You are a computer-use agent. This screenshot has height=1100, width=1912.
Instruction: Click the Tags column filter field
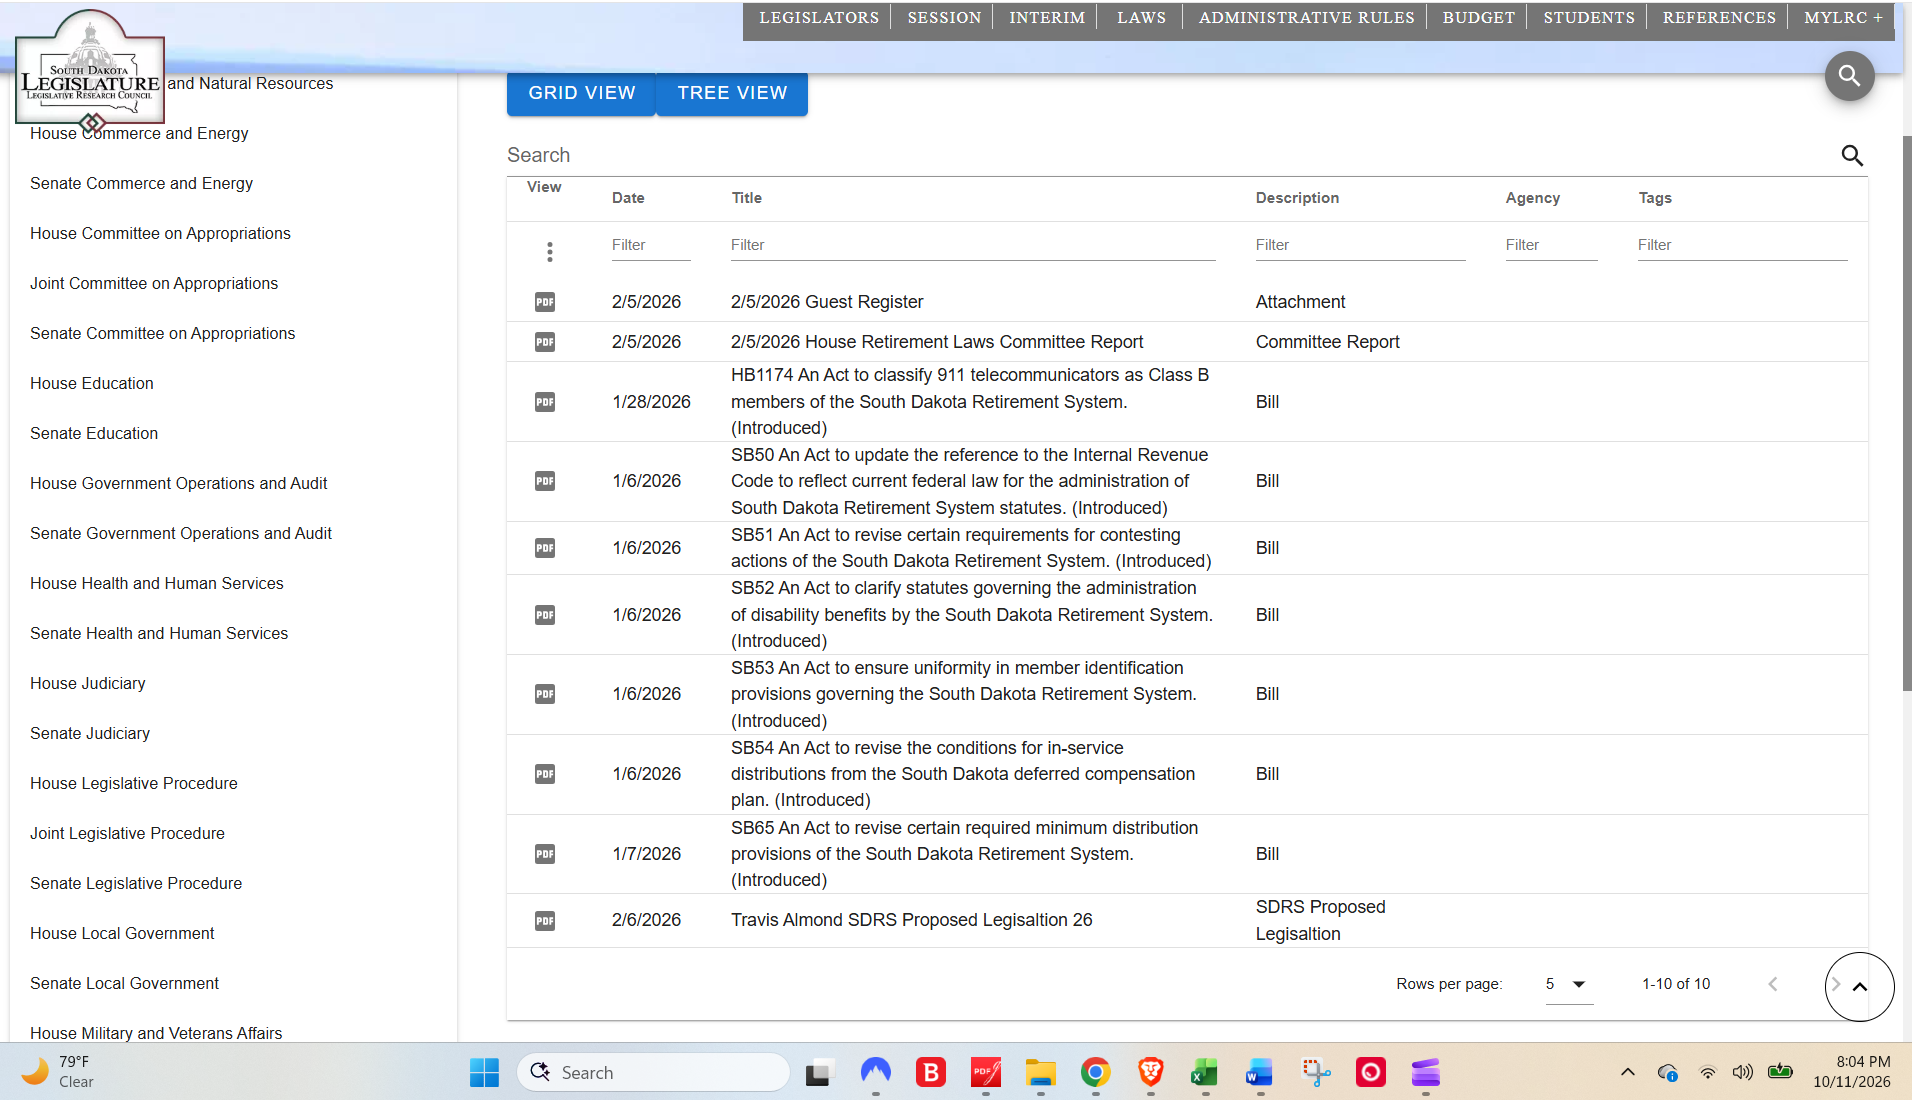click(1742, 245)
